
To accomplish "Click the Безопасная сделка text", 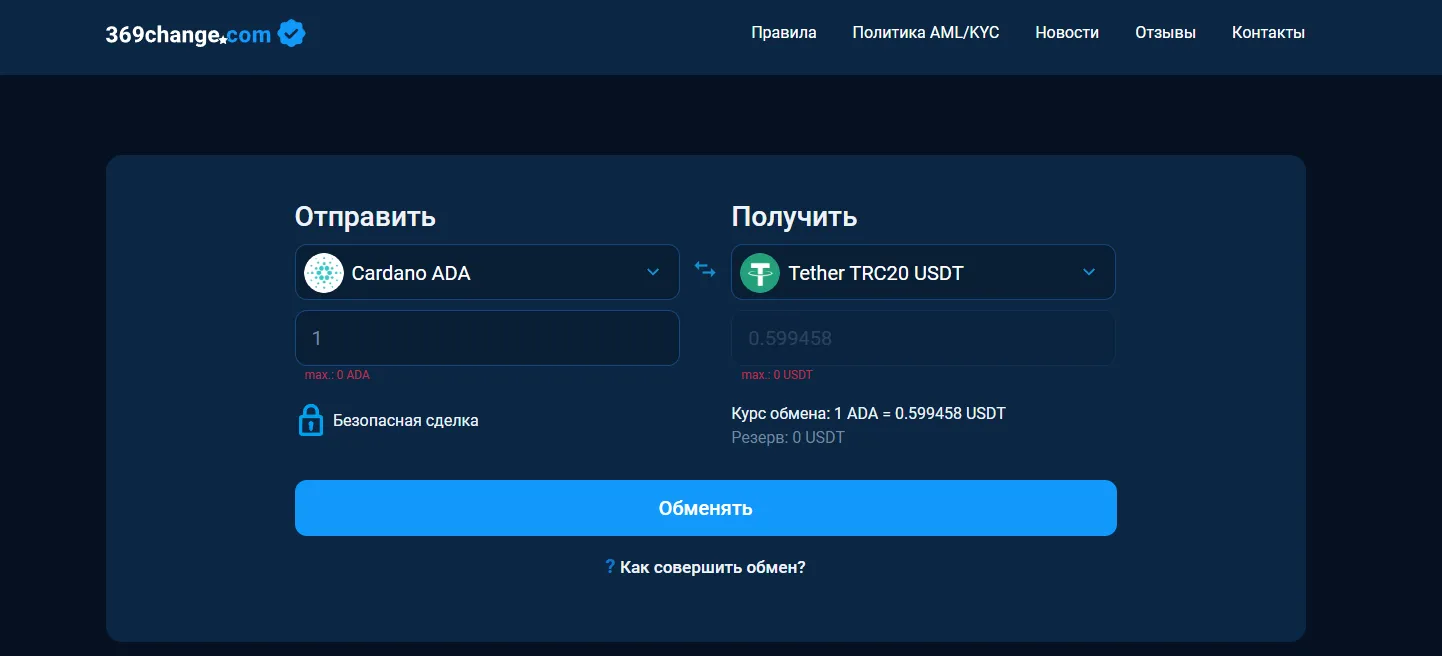I will coord(406,421).
